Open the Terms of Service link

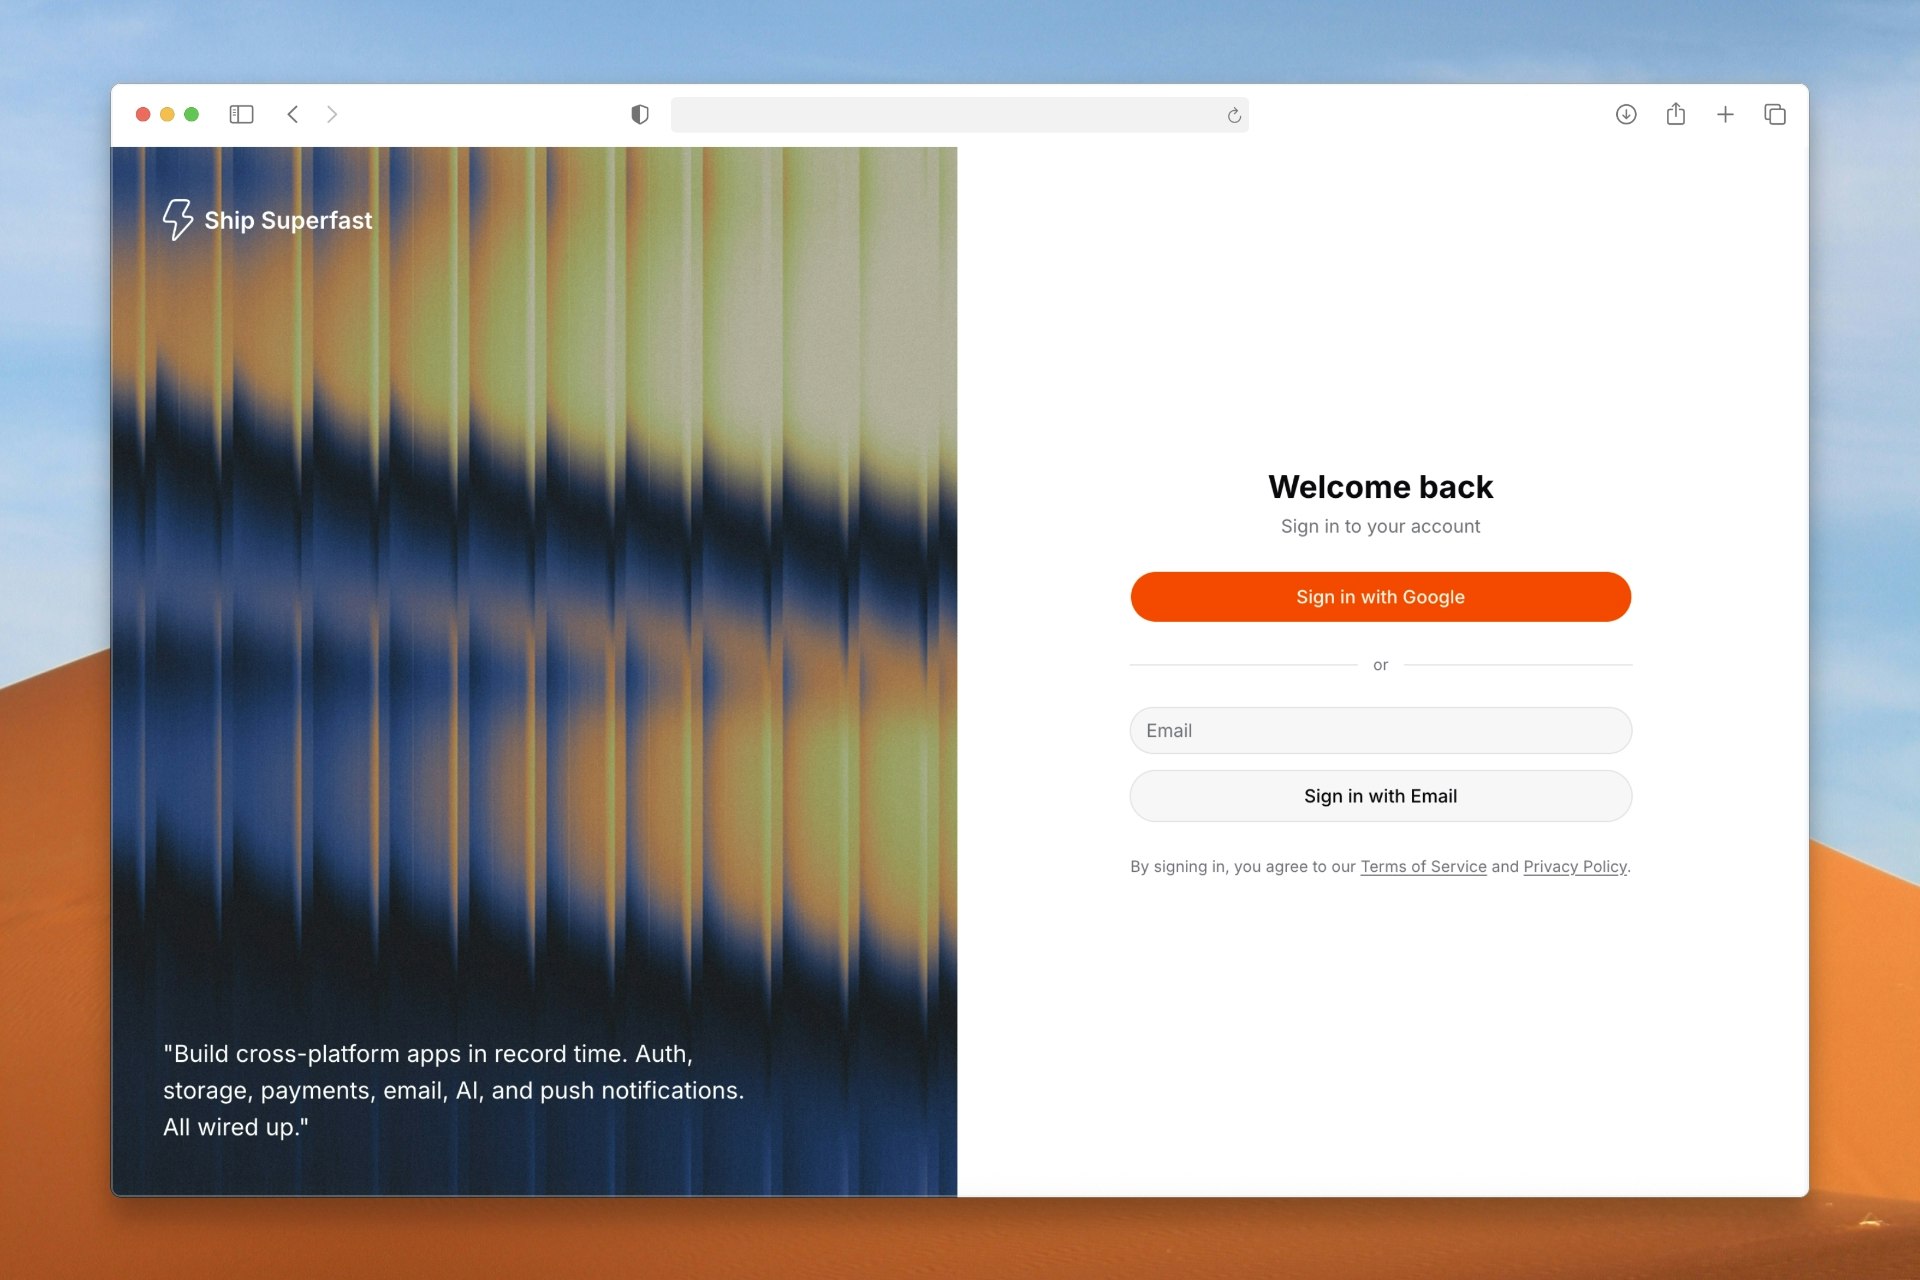pos(1423,867)
